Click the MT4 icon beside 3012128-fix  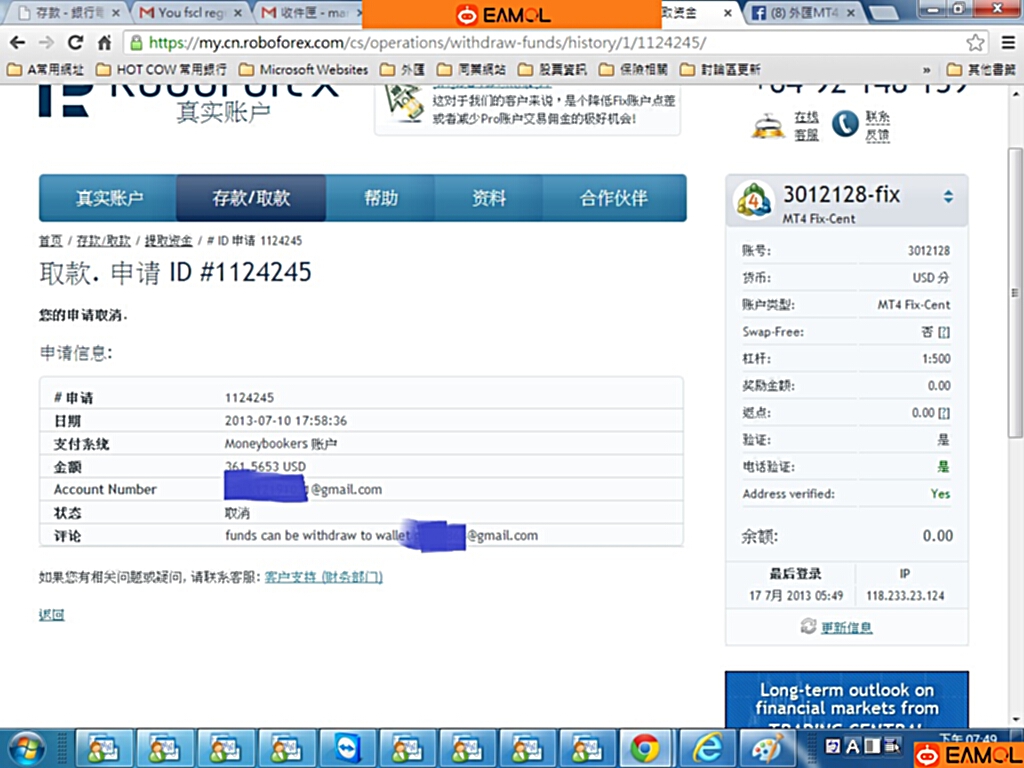pyautogui.click(x=754, y=200)
